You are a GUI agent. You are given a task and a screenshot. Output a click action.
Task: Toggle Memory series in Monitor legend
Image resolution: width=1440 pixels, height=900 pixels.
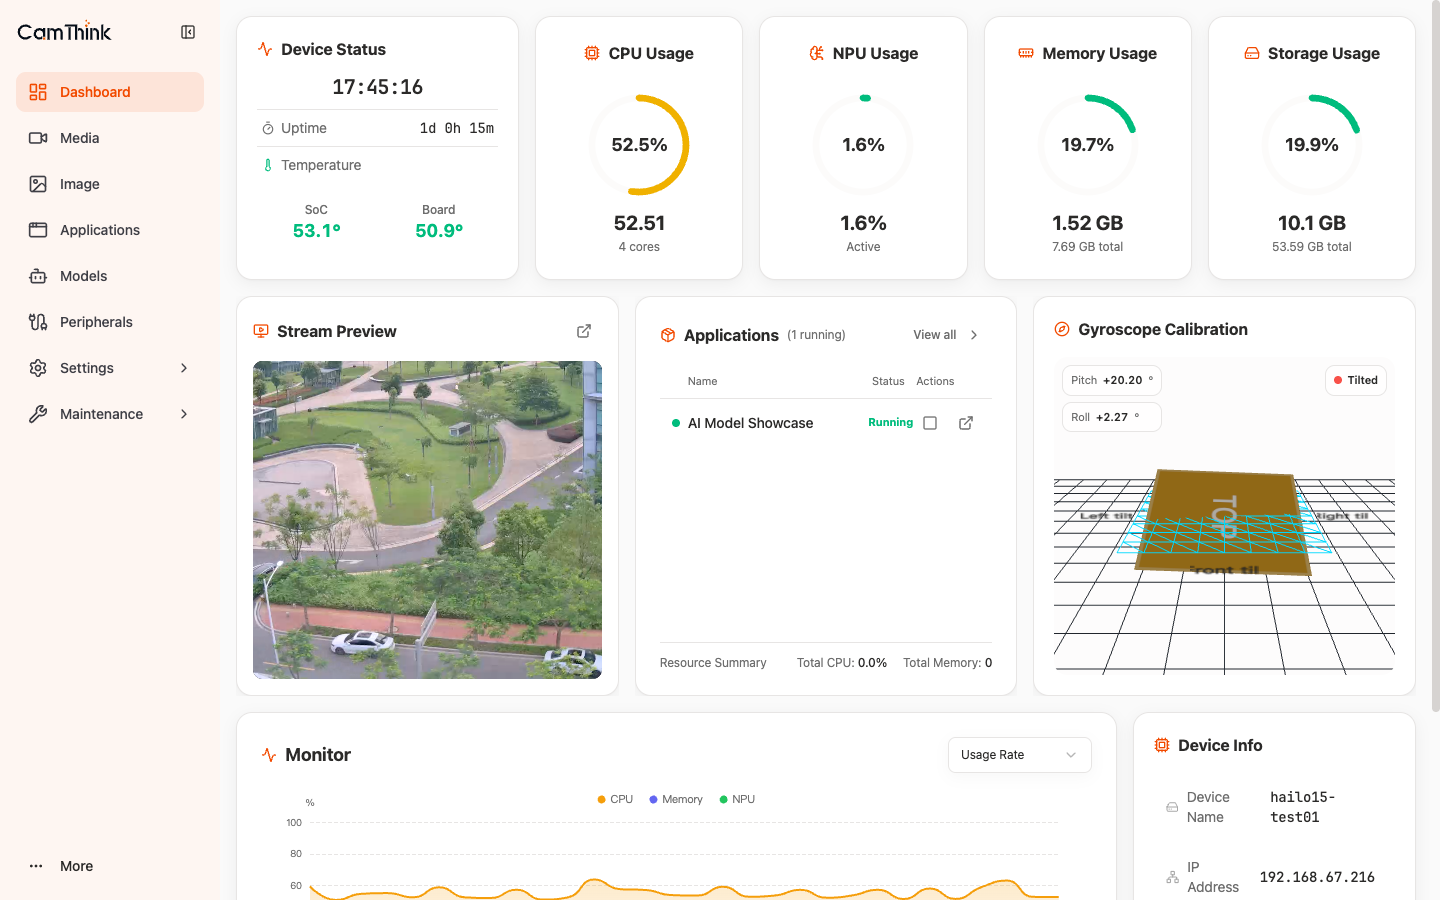676,799
